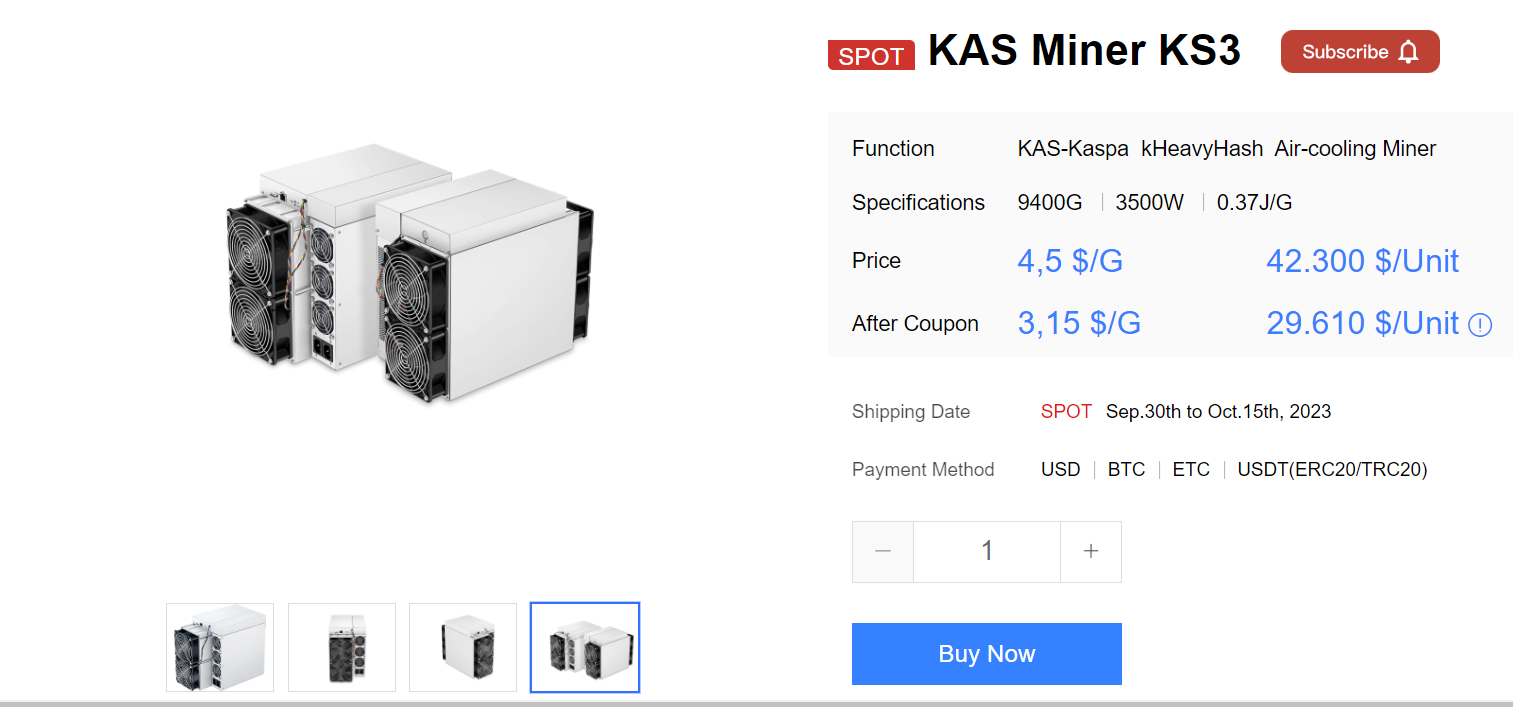Click the main product image of miners
The width and height of the screenshot is (1513, 707).
pyautogui.click(x=408, y=272)
